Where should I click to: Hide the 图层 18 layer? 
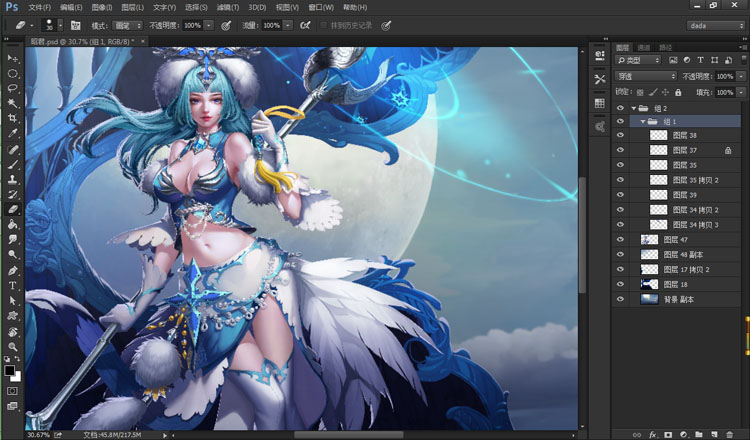(x=620, y=285)
